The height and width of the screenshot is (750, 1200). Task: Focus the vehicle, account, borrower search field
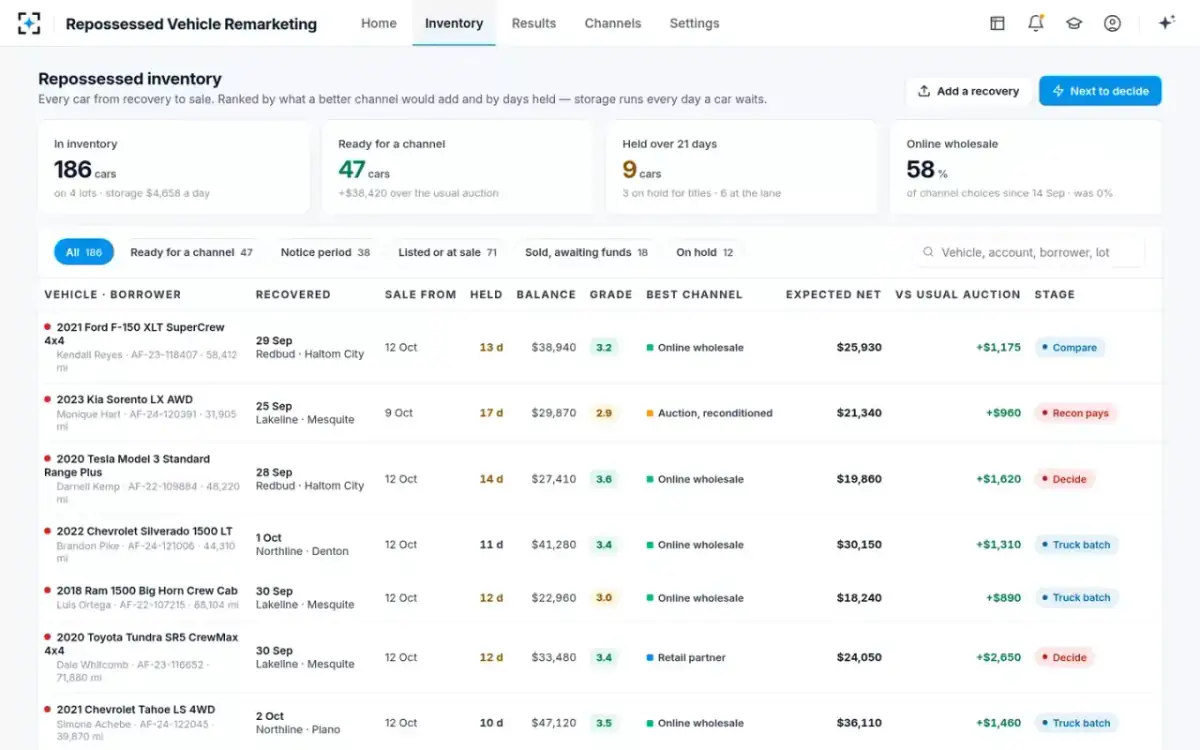point(1029,252)
